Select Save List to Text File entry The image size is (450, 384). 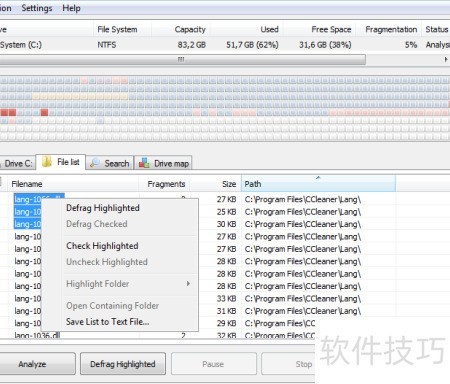click(107, 322)
